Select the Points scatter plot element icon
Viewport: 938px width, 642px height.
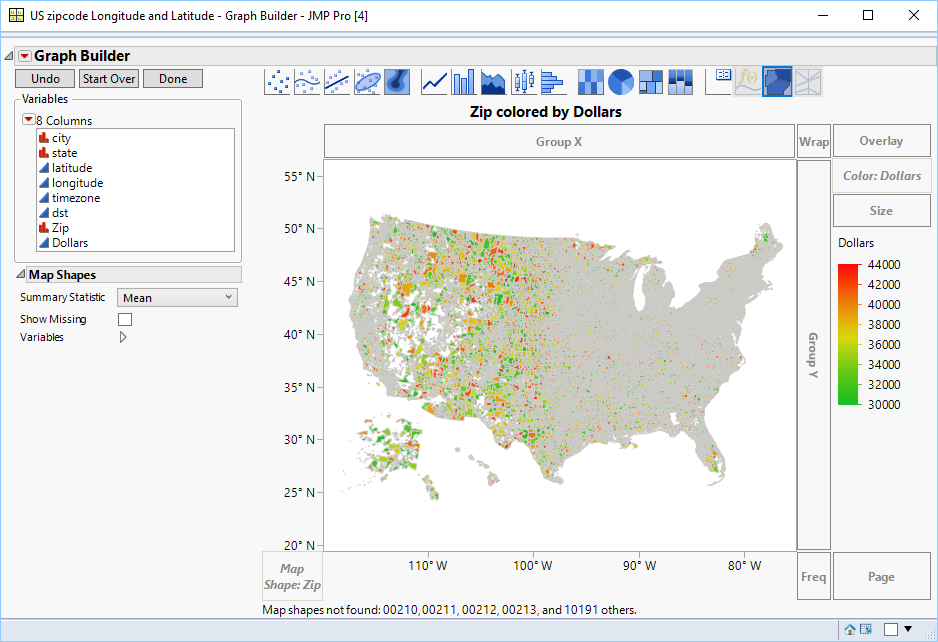277,82
